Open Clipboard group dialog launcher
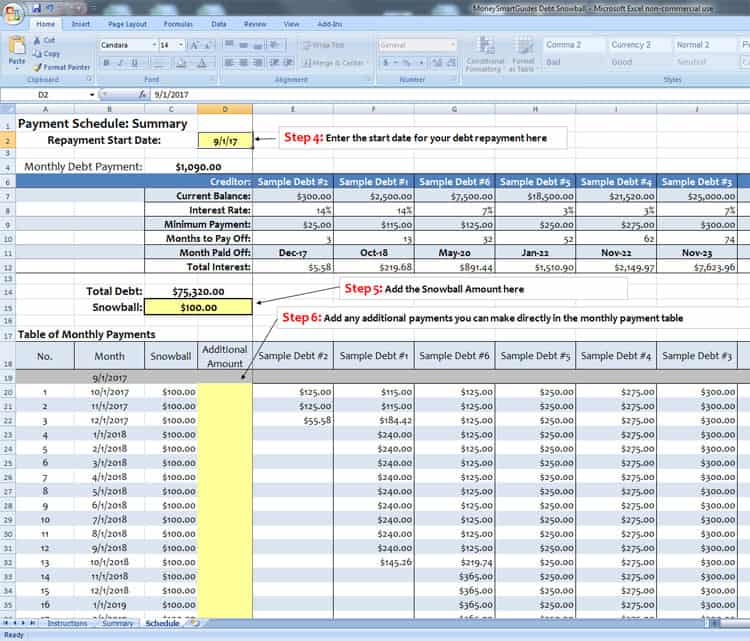750x641 pixels. click(90, 79)
